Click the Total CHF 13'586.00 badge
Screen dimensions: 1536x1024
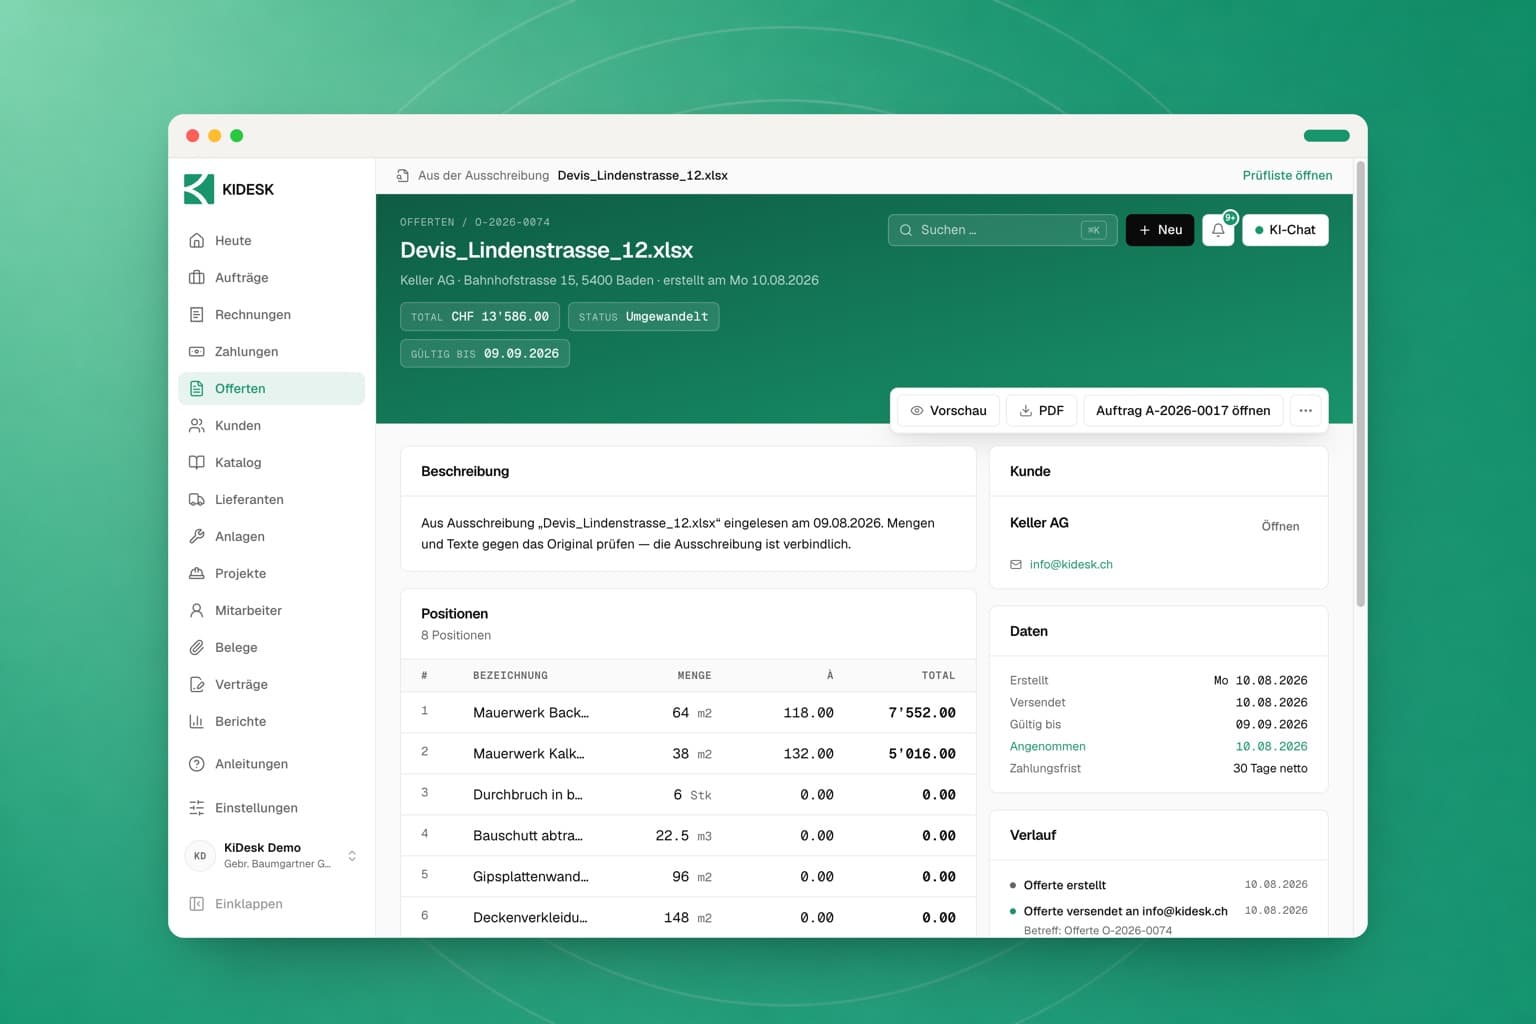click(480, 317)
